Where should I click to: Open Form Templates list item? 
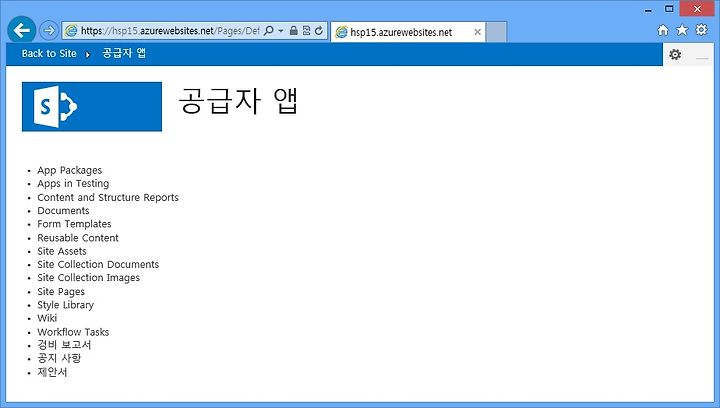74,224
